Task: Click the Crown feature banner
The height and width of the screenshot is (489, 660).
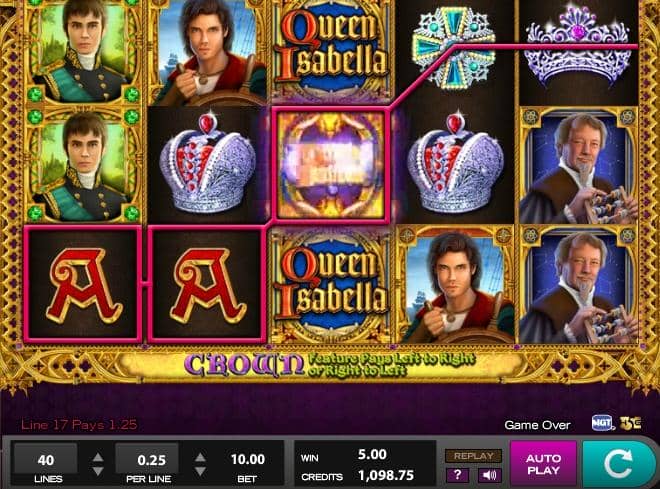Action: [330, 364]
